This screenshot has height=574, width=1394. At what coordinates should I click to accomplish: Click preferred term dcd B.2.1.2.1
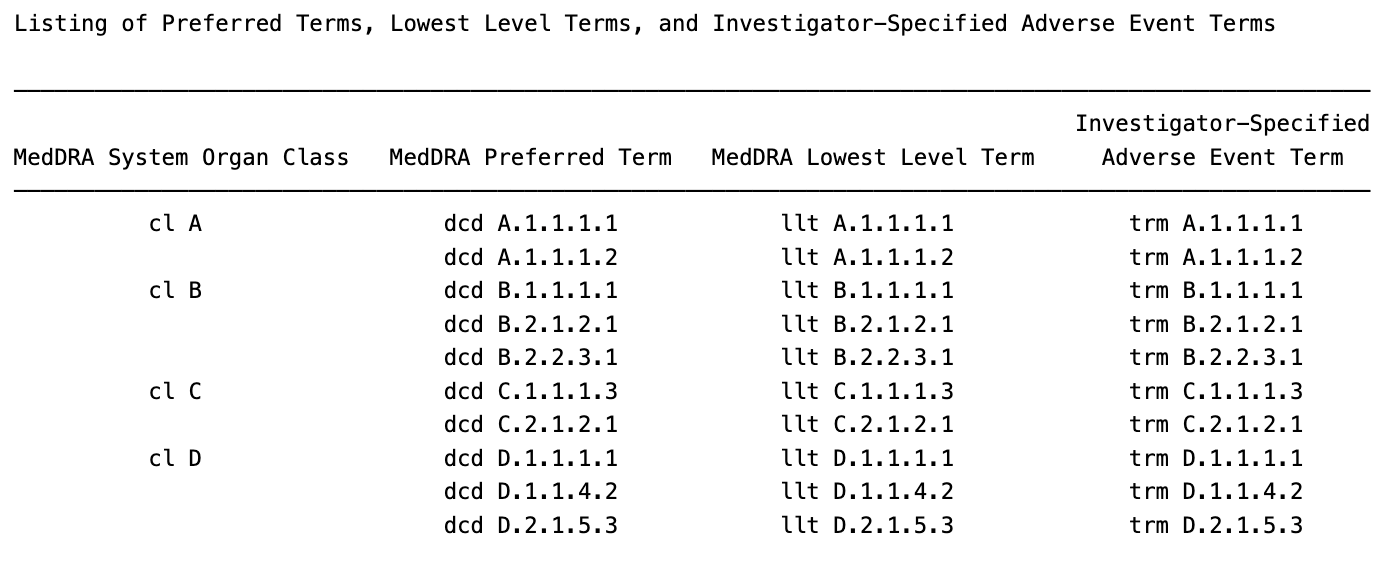click(x=530, y=324)
